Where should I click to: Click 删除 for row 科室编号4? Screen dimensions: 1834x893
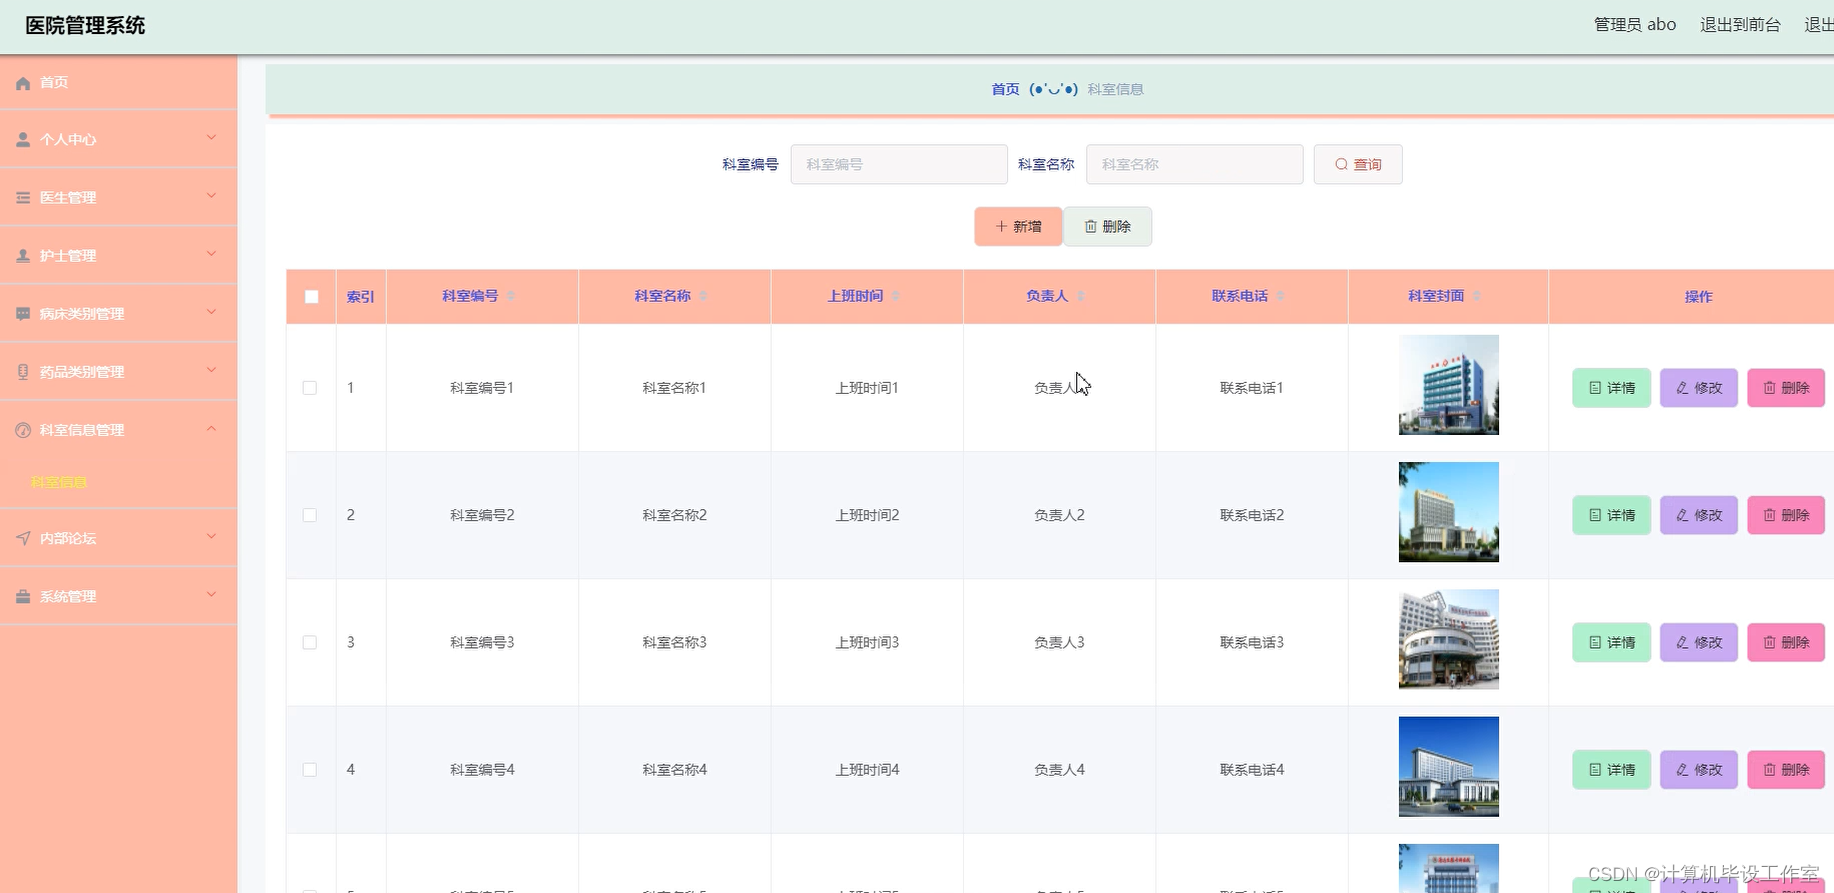tap(1786, 770)
